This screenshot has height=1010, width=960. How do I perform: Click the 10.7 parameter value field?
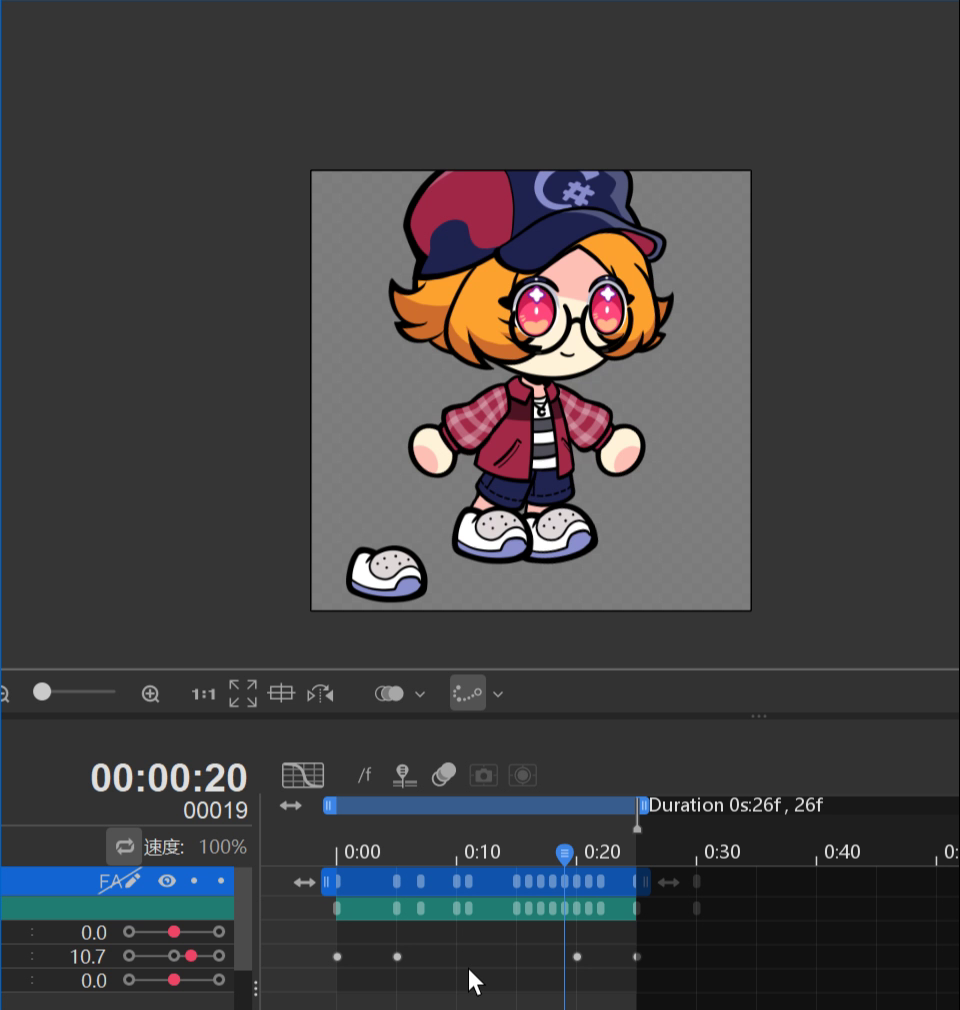click(x=88, y=957)
